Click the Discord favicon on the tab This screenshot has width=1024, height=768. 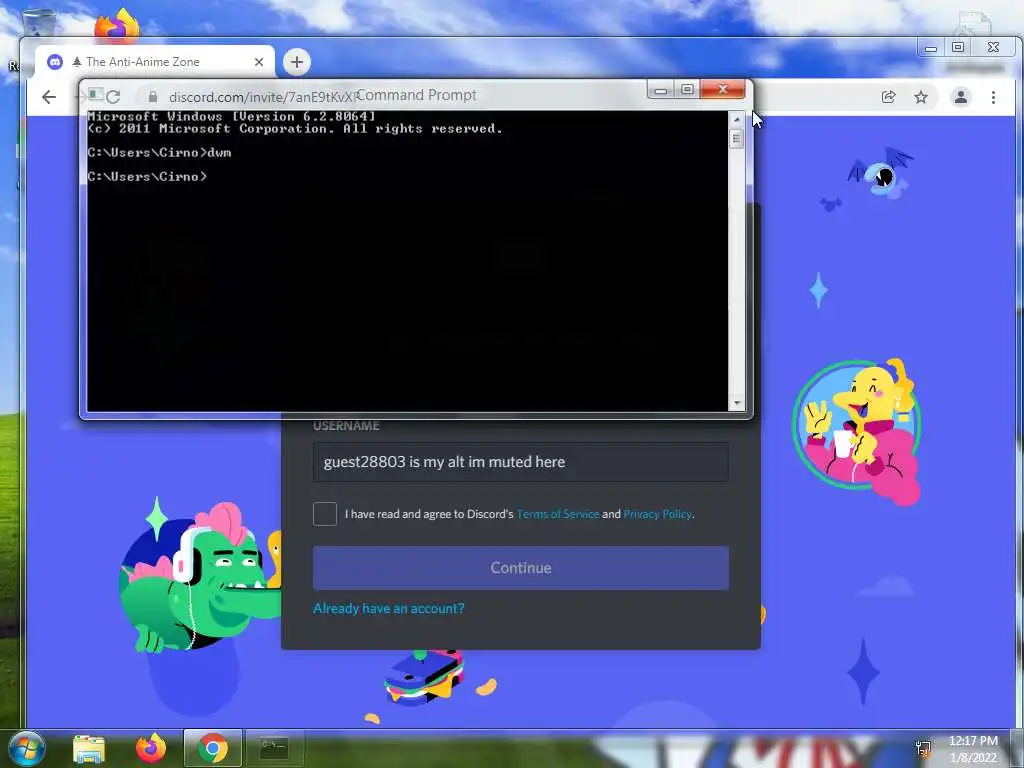(x=55, y=62)
